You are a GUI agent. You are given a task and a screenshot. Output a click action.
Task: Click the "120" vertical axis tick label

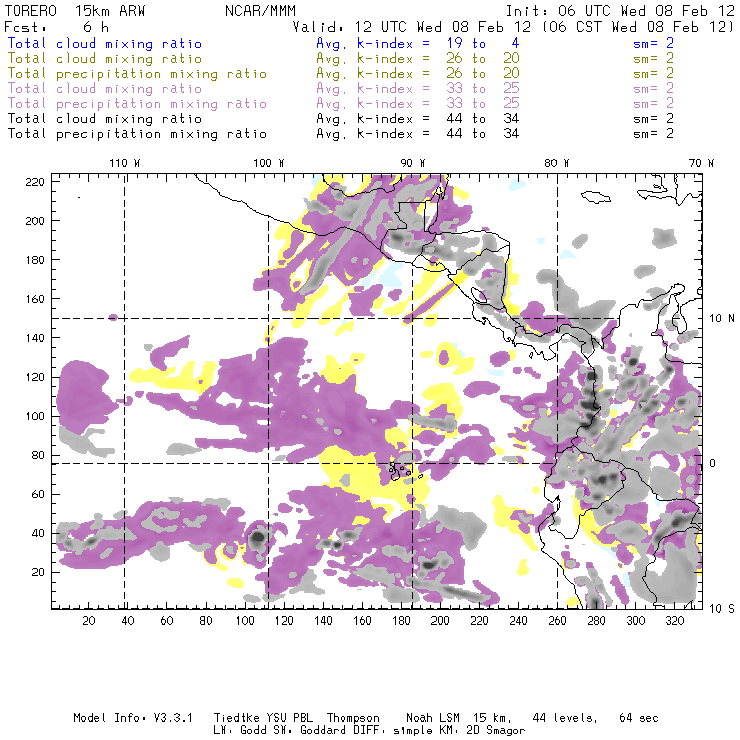(x=35, y=377)
